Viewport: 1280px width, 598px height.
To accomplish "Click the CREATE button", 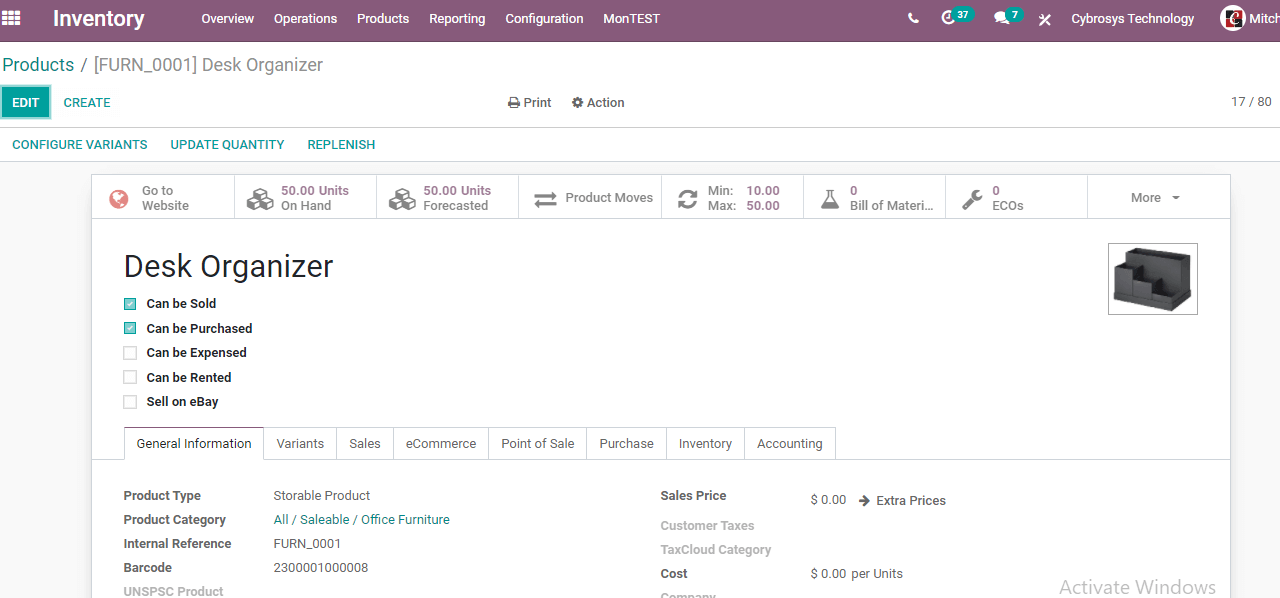I will click(x=87, y=103).
